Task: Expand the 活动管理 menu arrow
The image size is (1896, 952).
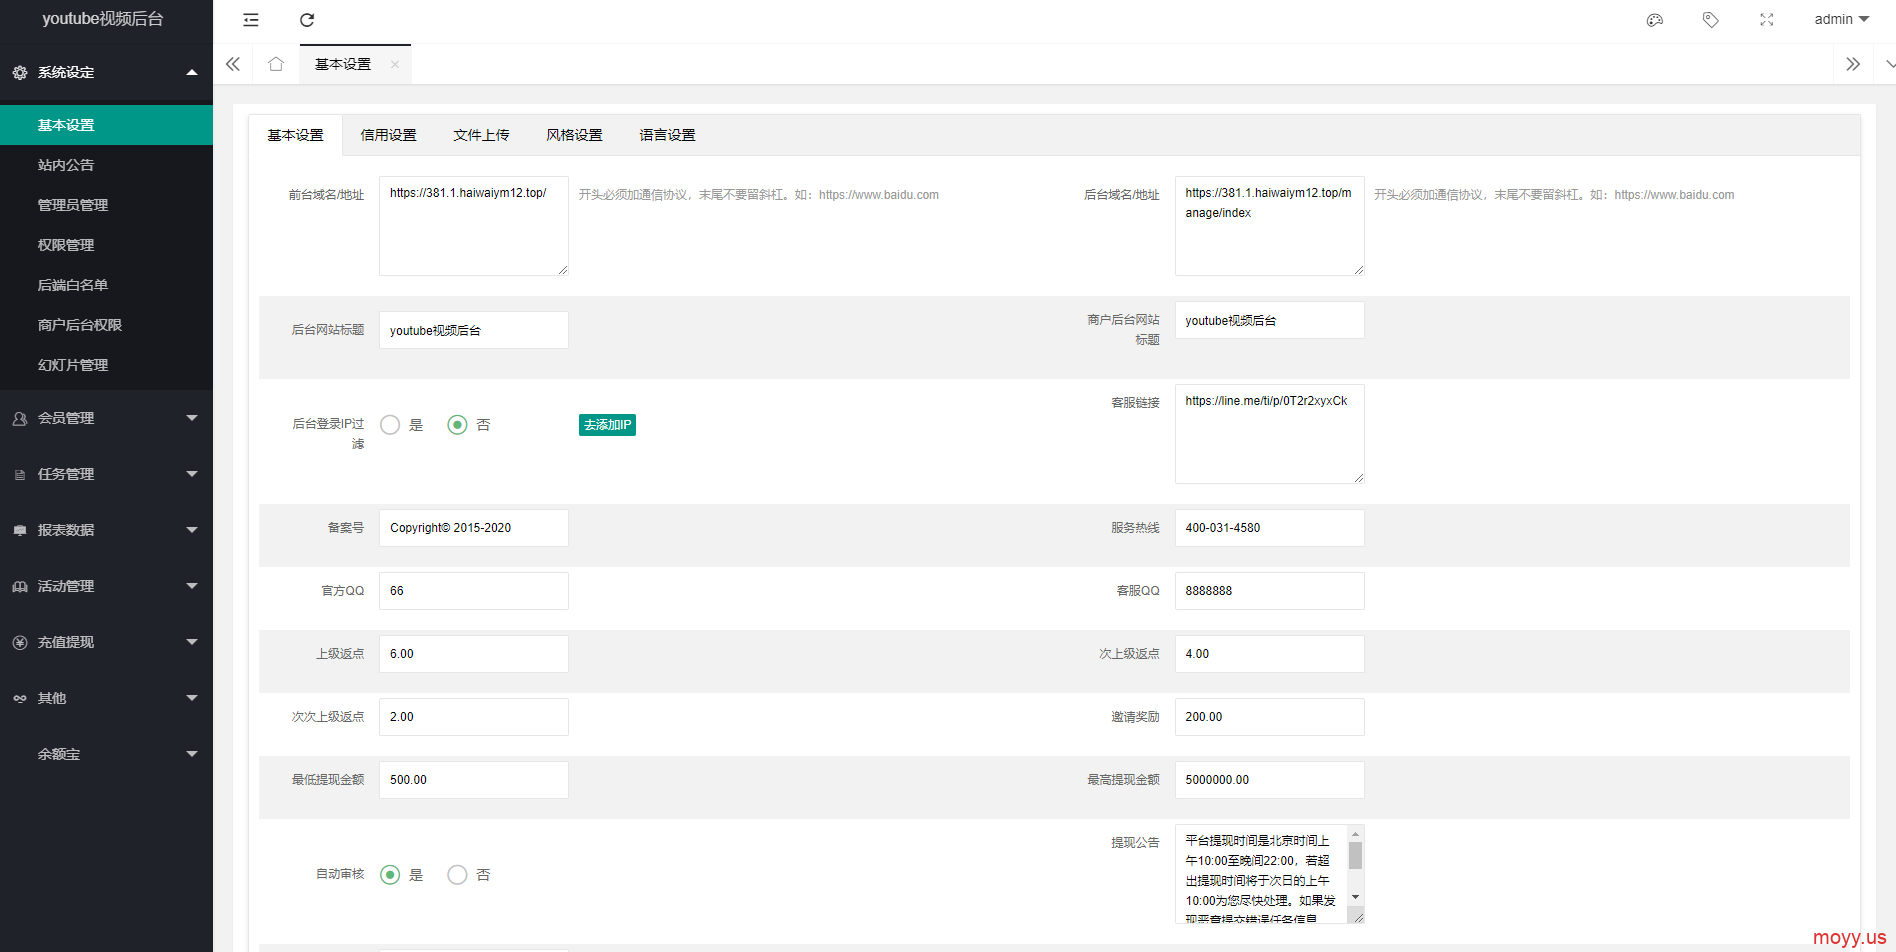Action: 192,586
